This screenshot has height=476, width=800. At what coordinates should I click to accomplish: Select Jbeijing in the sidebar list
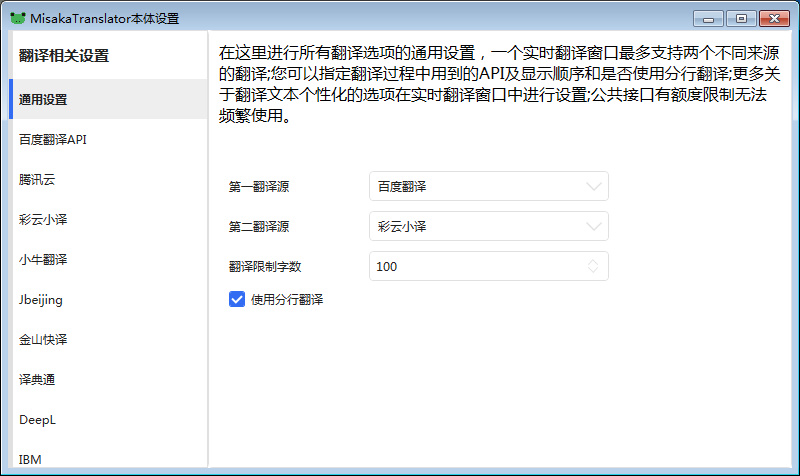click(41, 300)
